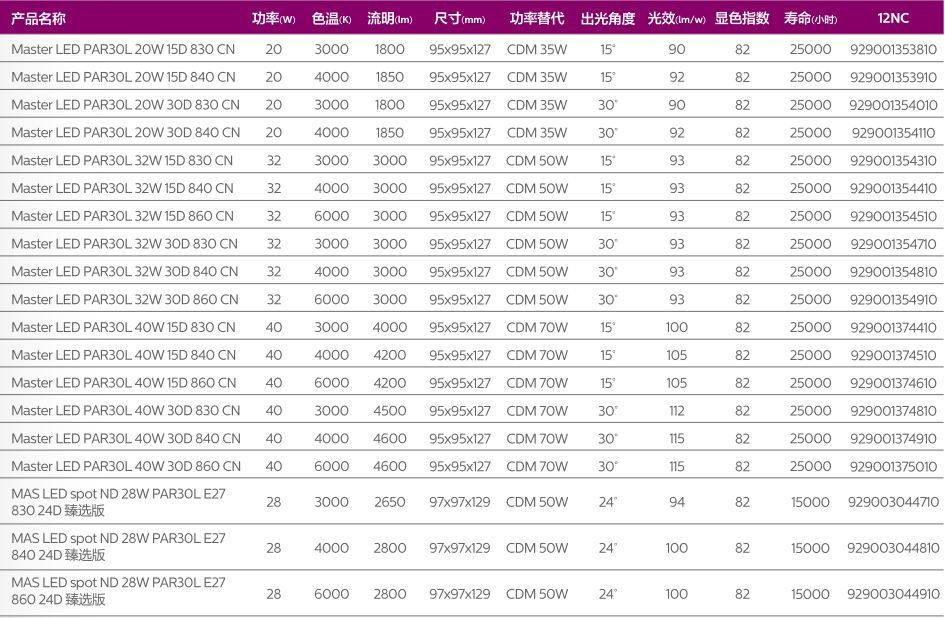The image size is (945, 618).
Task: Click the 12NC code 929001374810
Action: (x=893, y=411)
